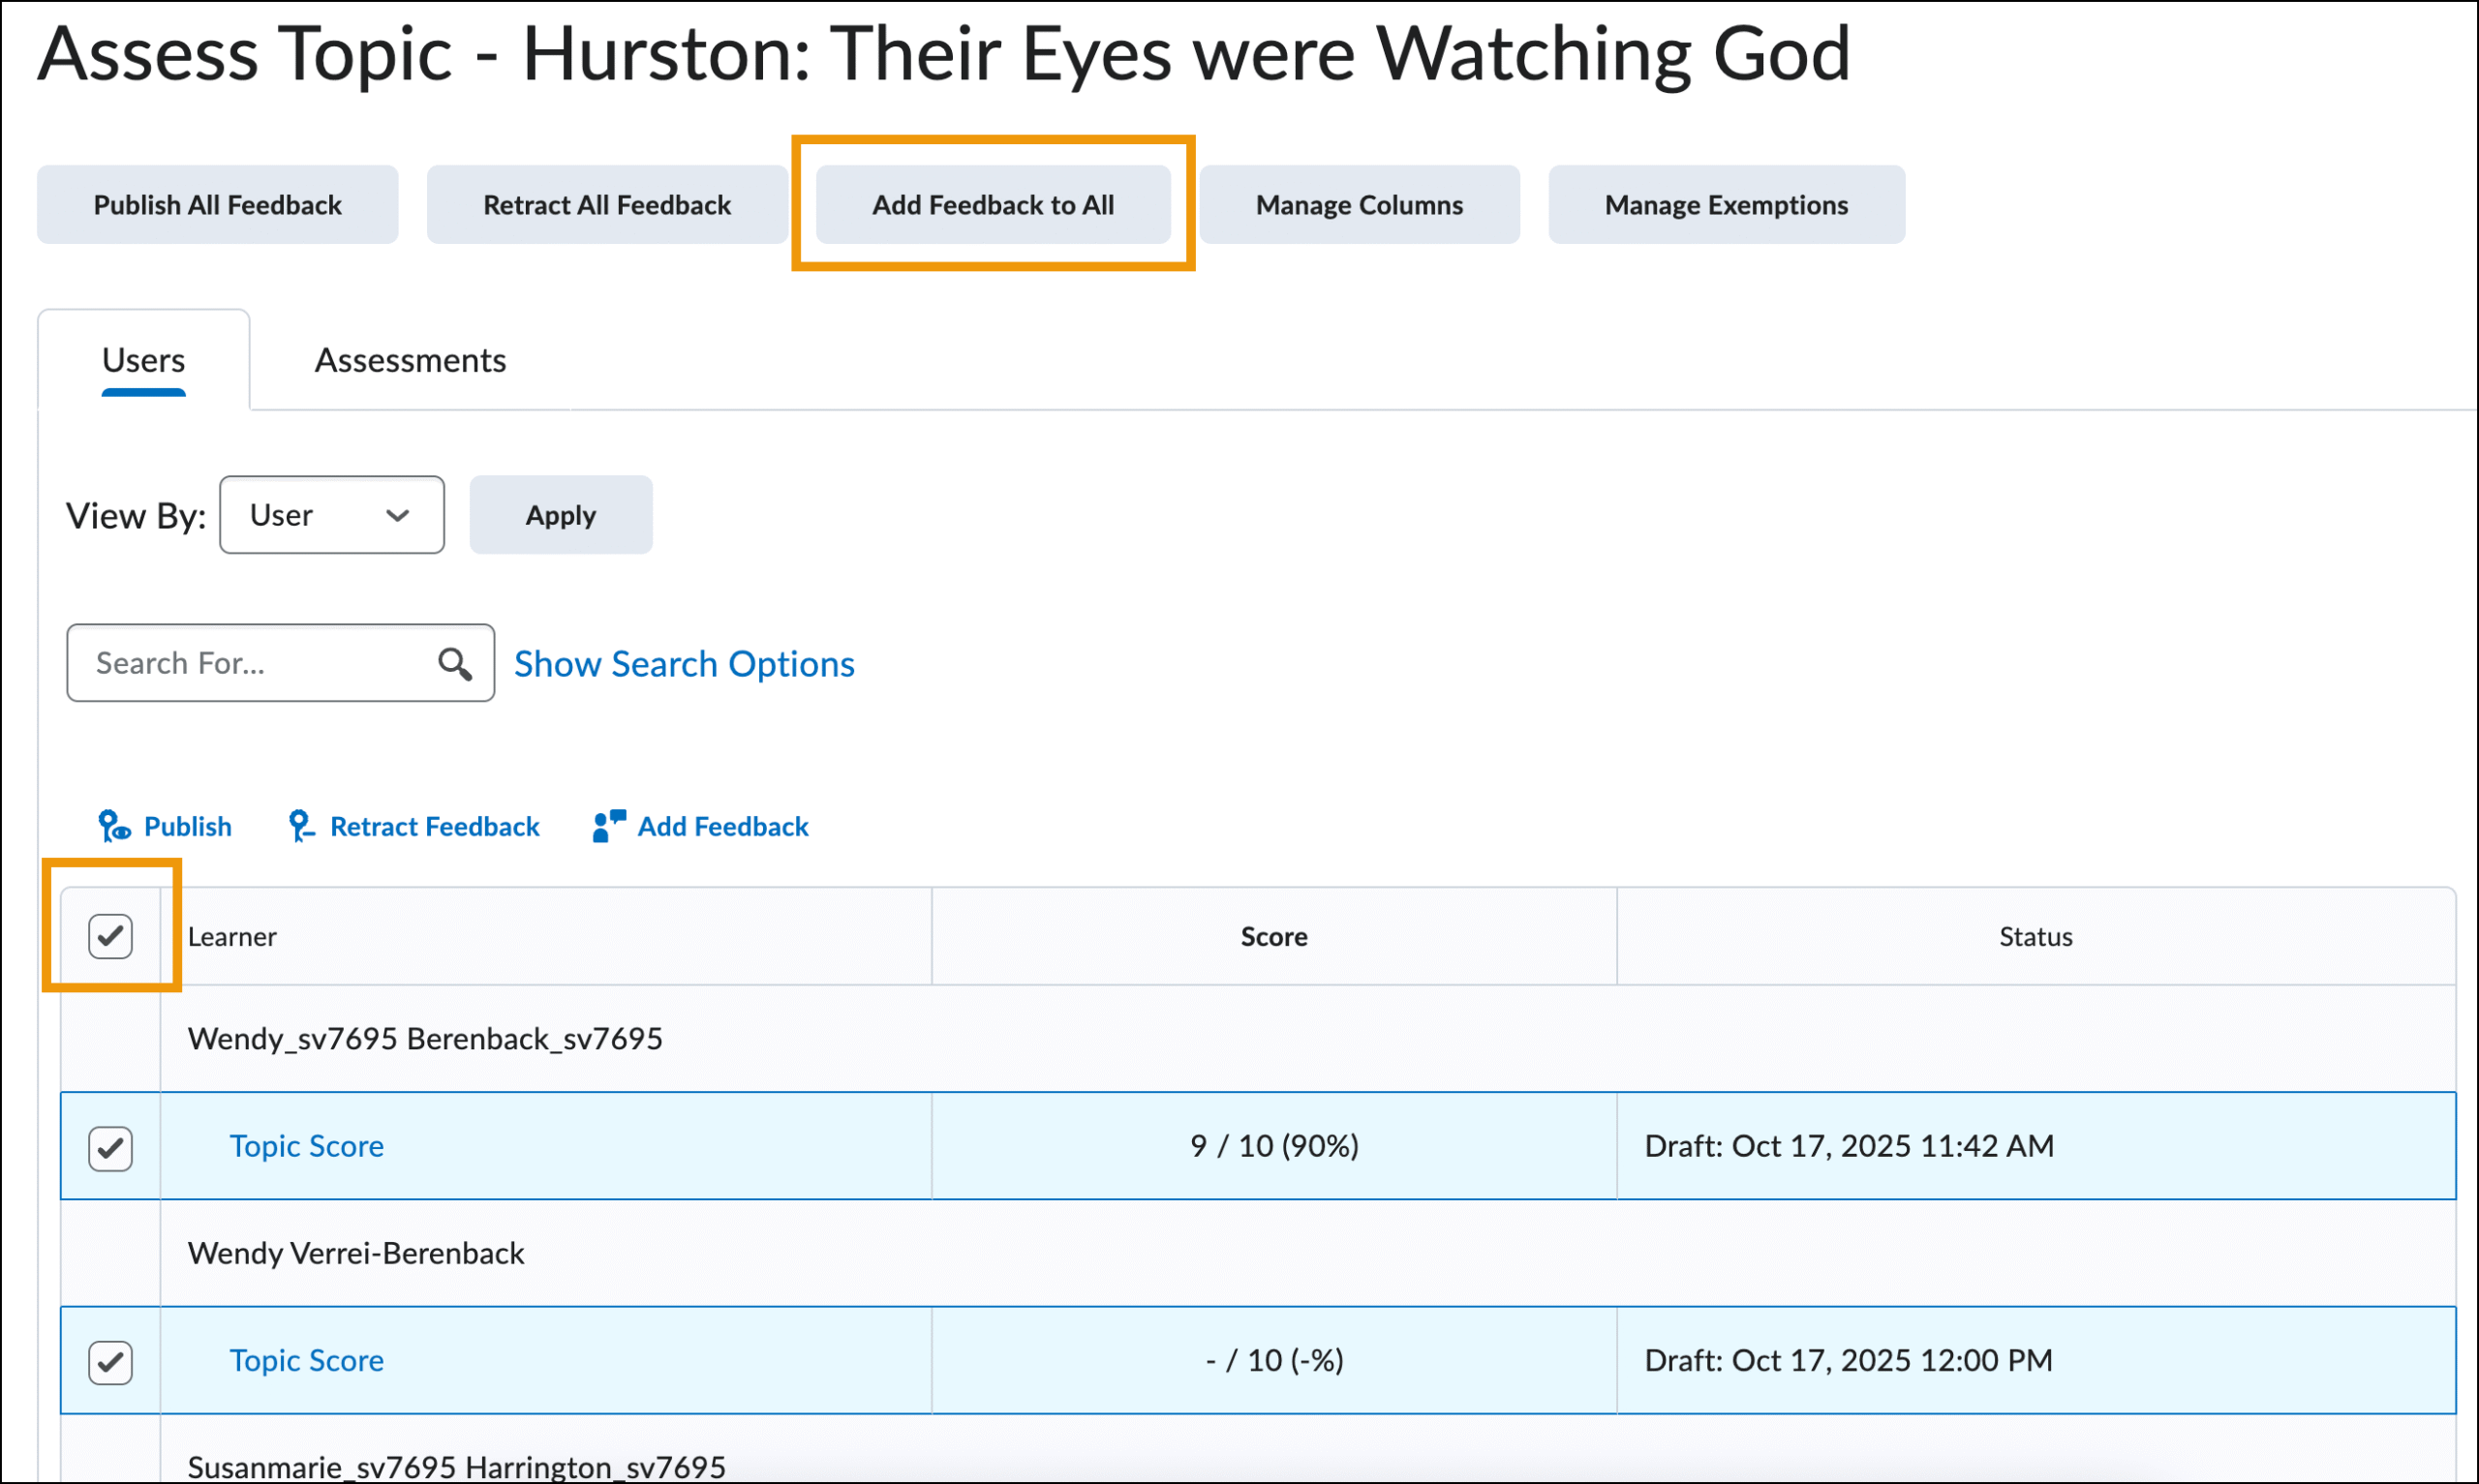Open Manage Exemptions
Image resolution: width=2479 pixels, height=1484 pixels.
click(x=1726, y=205)
